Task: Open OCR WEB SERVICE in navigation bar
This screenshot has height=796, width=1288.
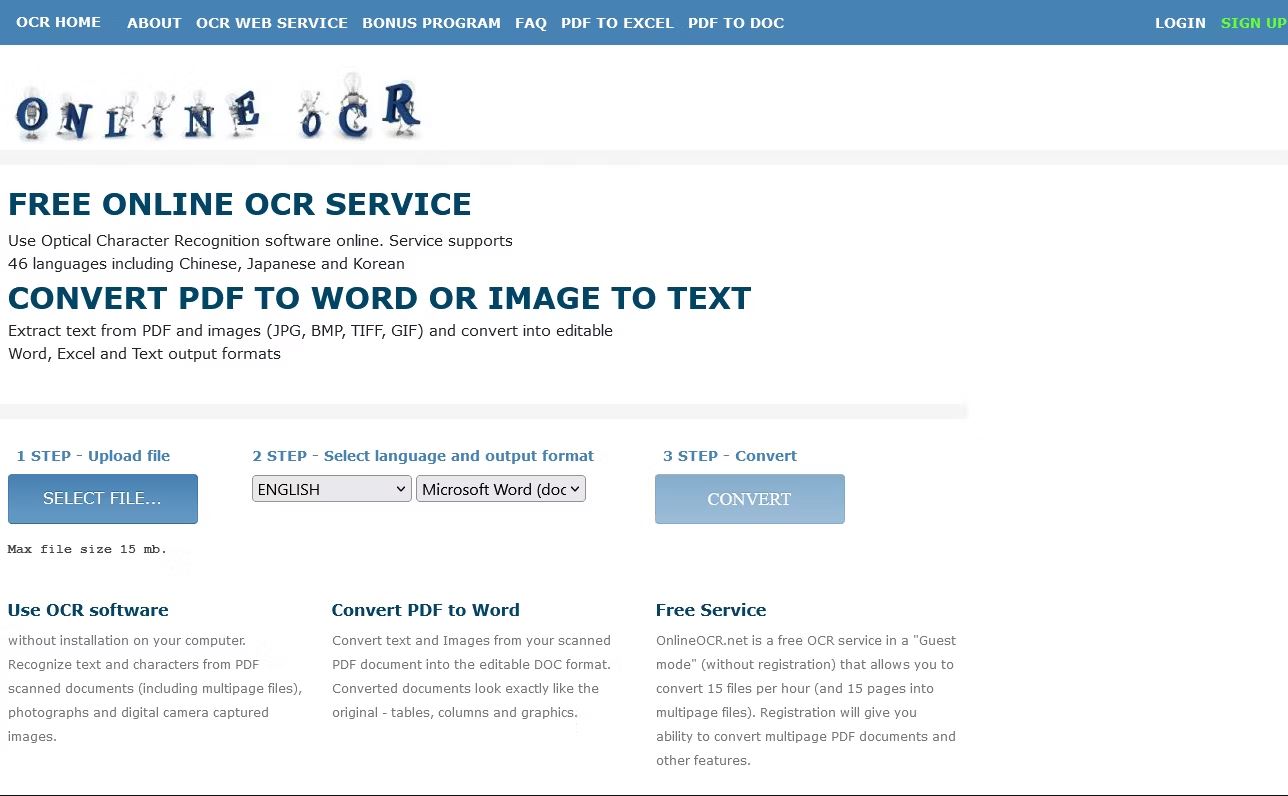Action: pos(271,23)
